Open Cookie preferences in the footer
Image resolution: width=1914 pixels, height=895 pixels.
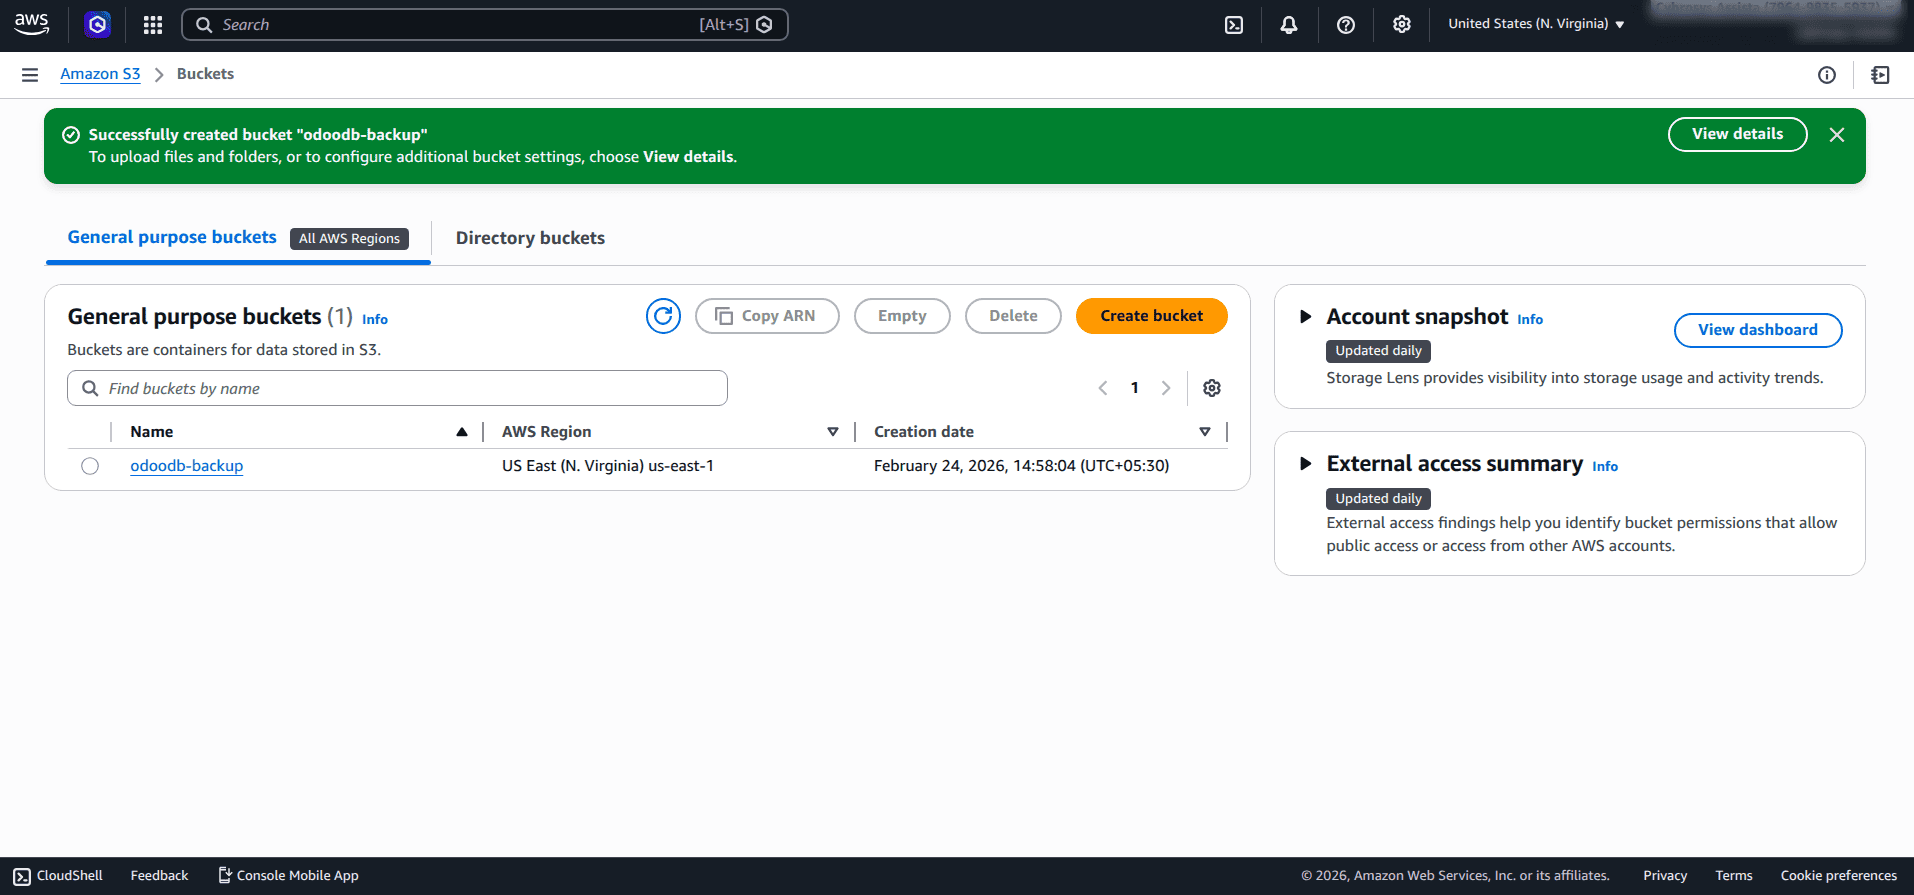click(1838, 876)
